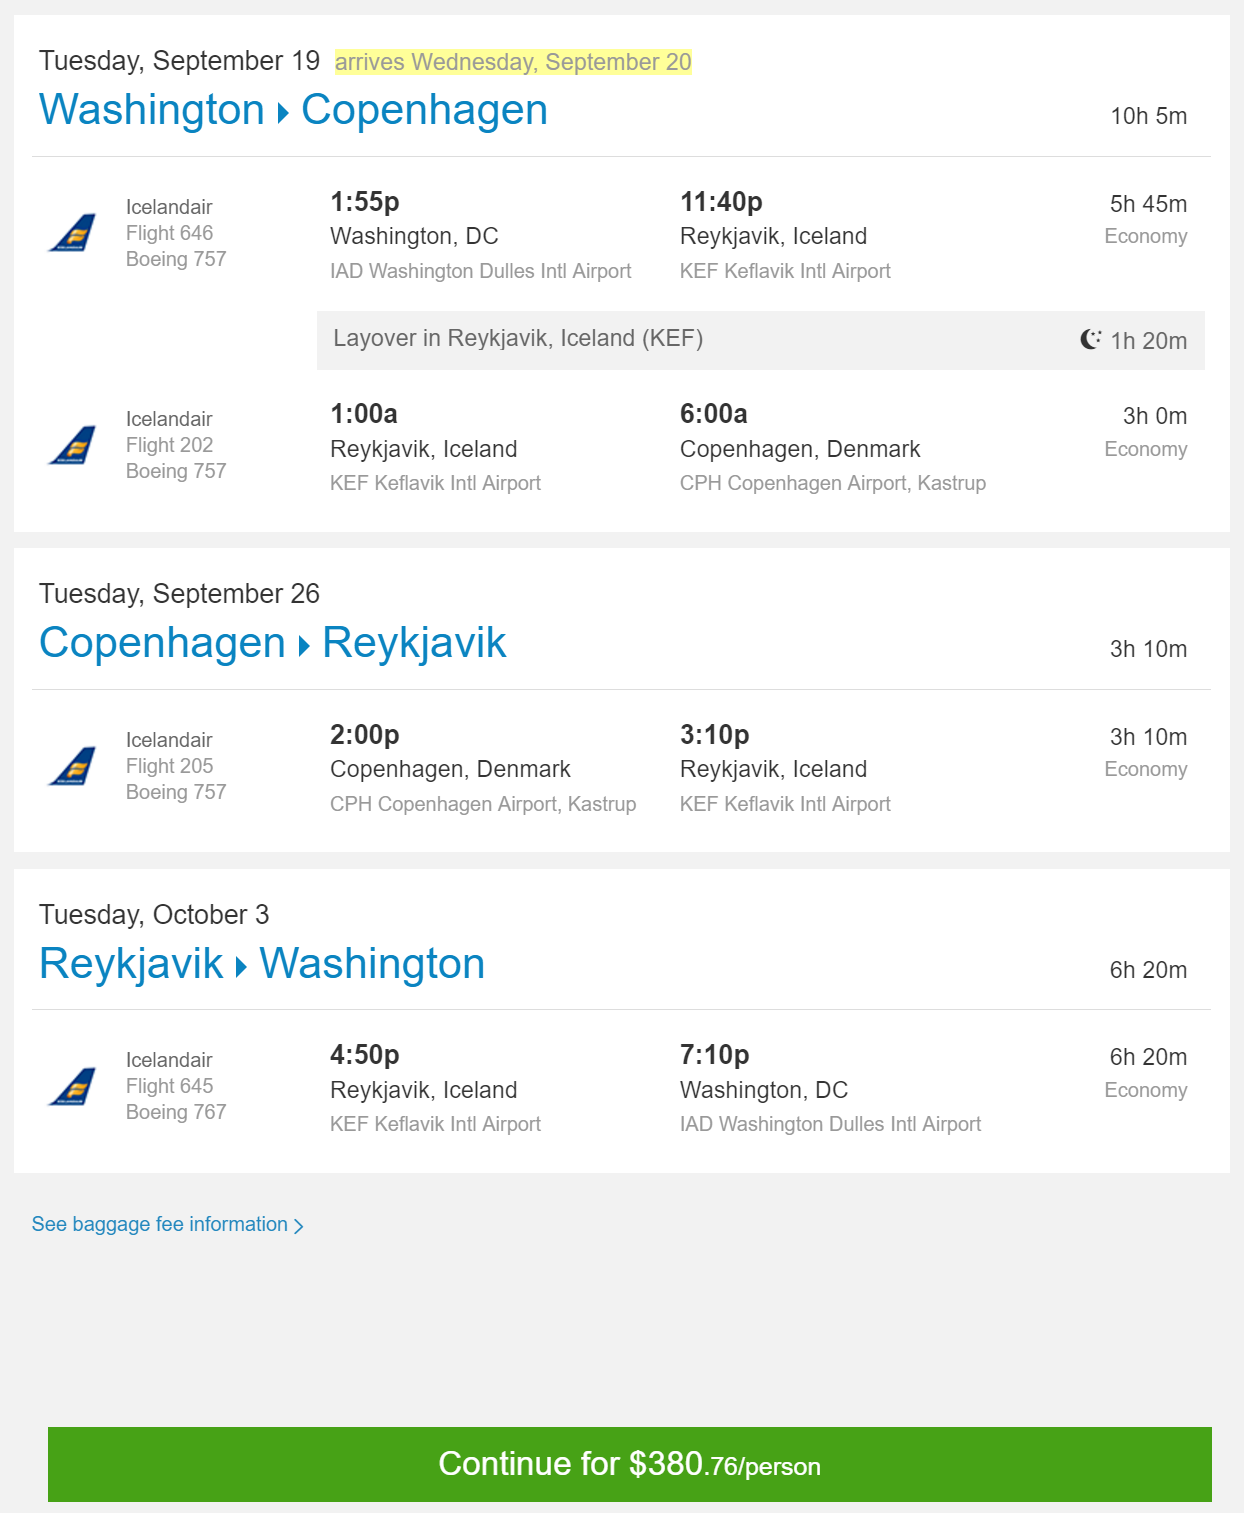Click the arrow between Reykjavik and Washington
Screen dimensions: 1244x1513
(241, 968)
